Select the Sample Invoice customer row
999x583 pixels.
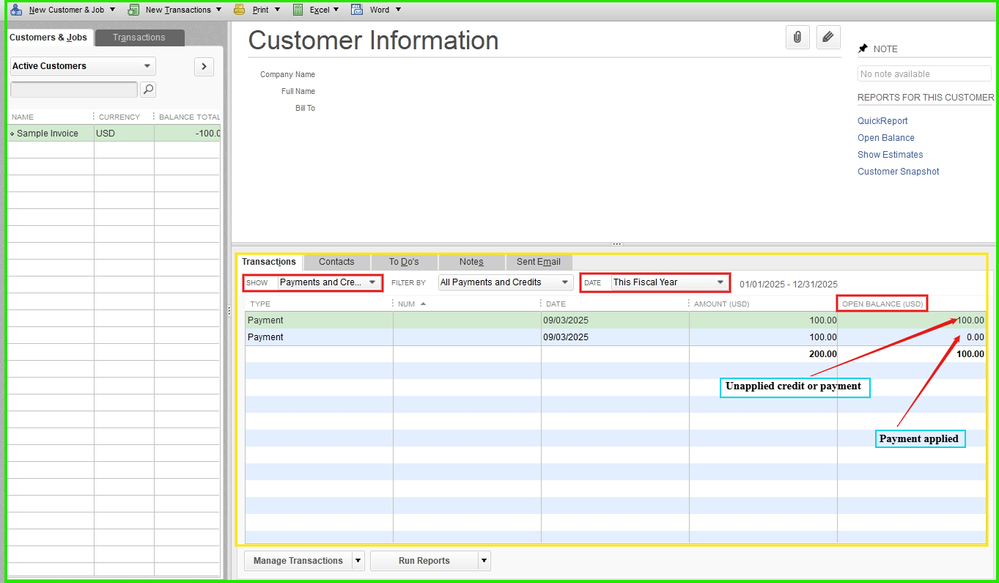point(50,133)
